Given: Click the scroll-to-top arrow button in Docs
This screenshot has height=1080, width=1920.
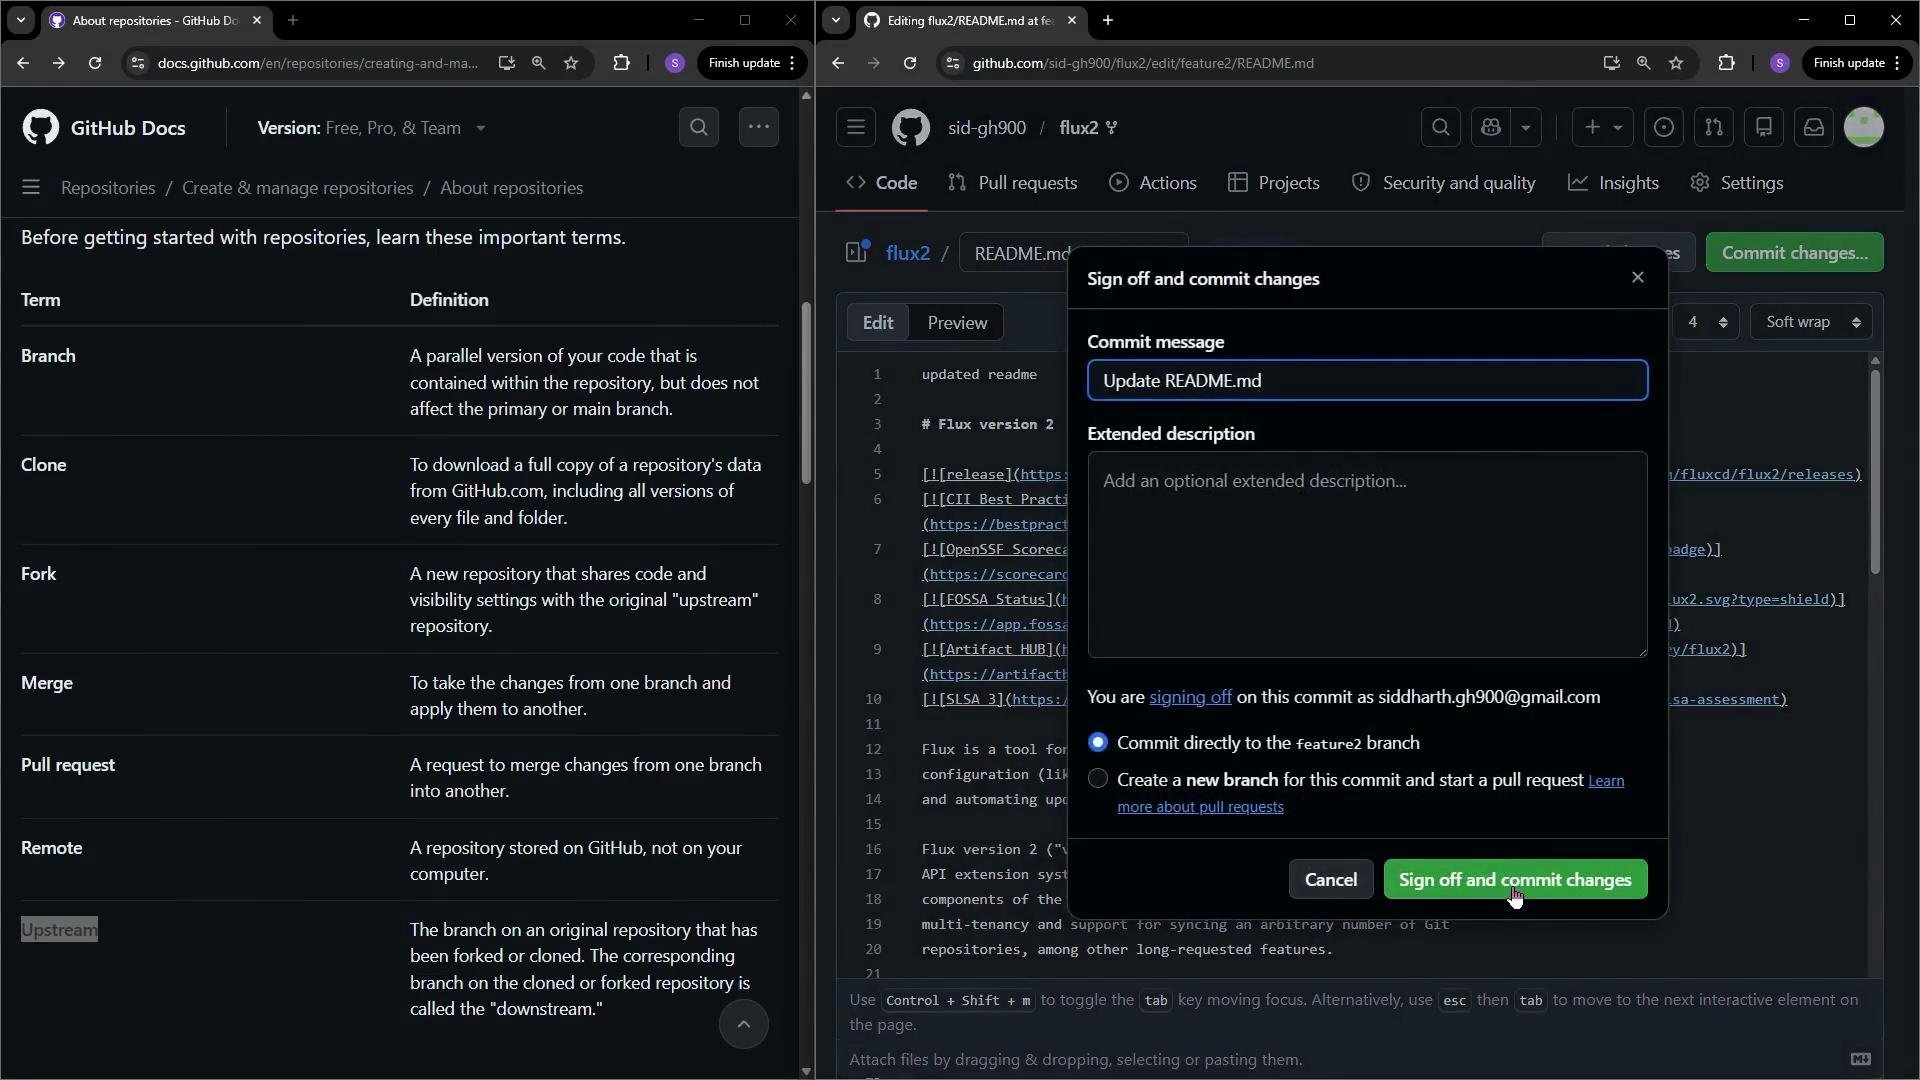Looking at the screenshot, I should (744, 1024).
